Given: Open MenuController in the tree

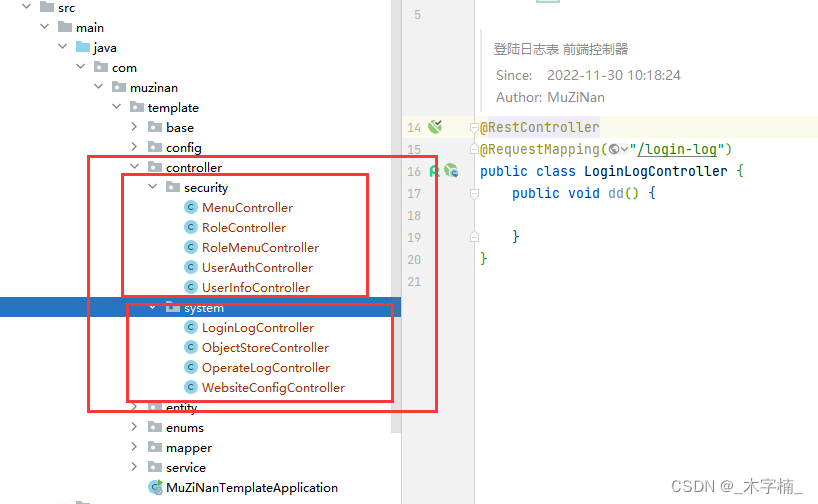Looking at the screenshot, I should coord(247,208).
